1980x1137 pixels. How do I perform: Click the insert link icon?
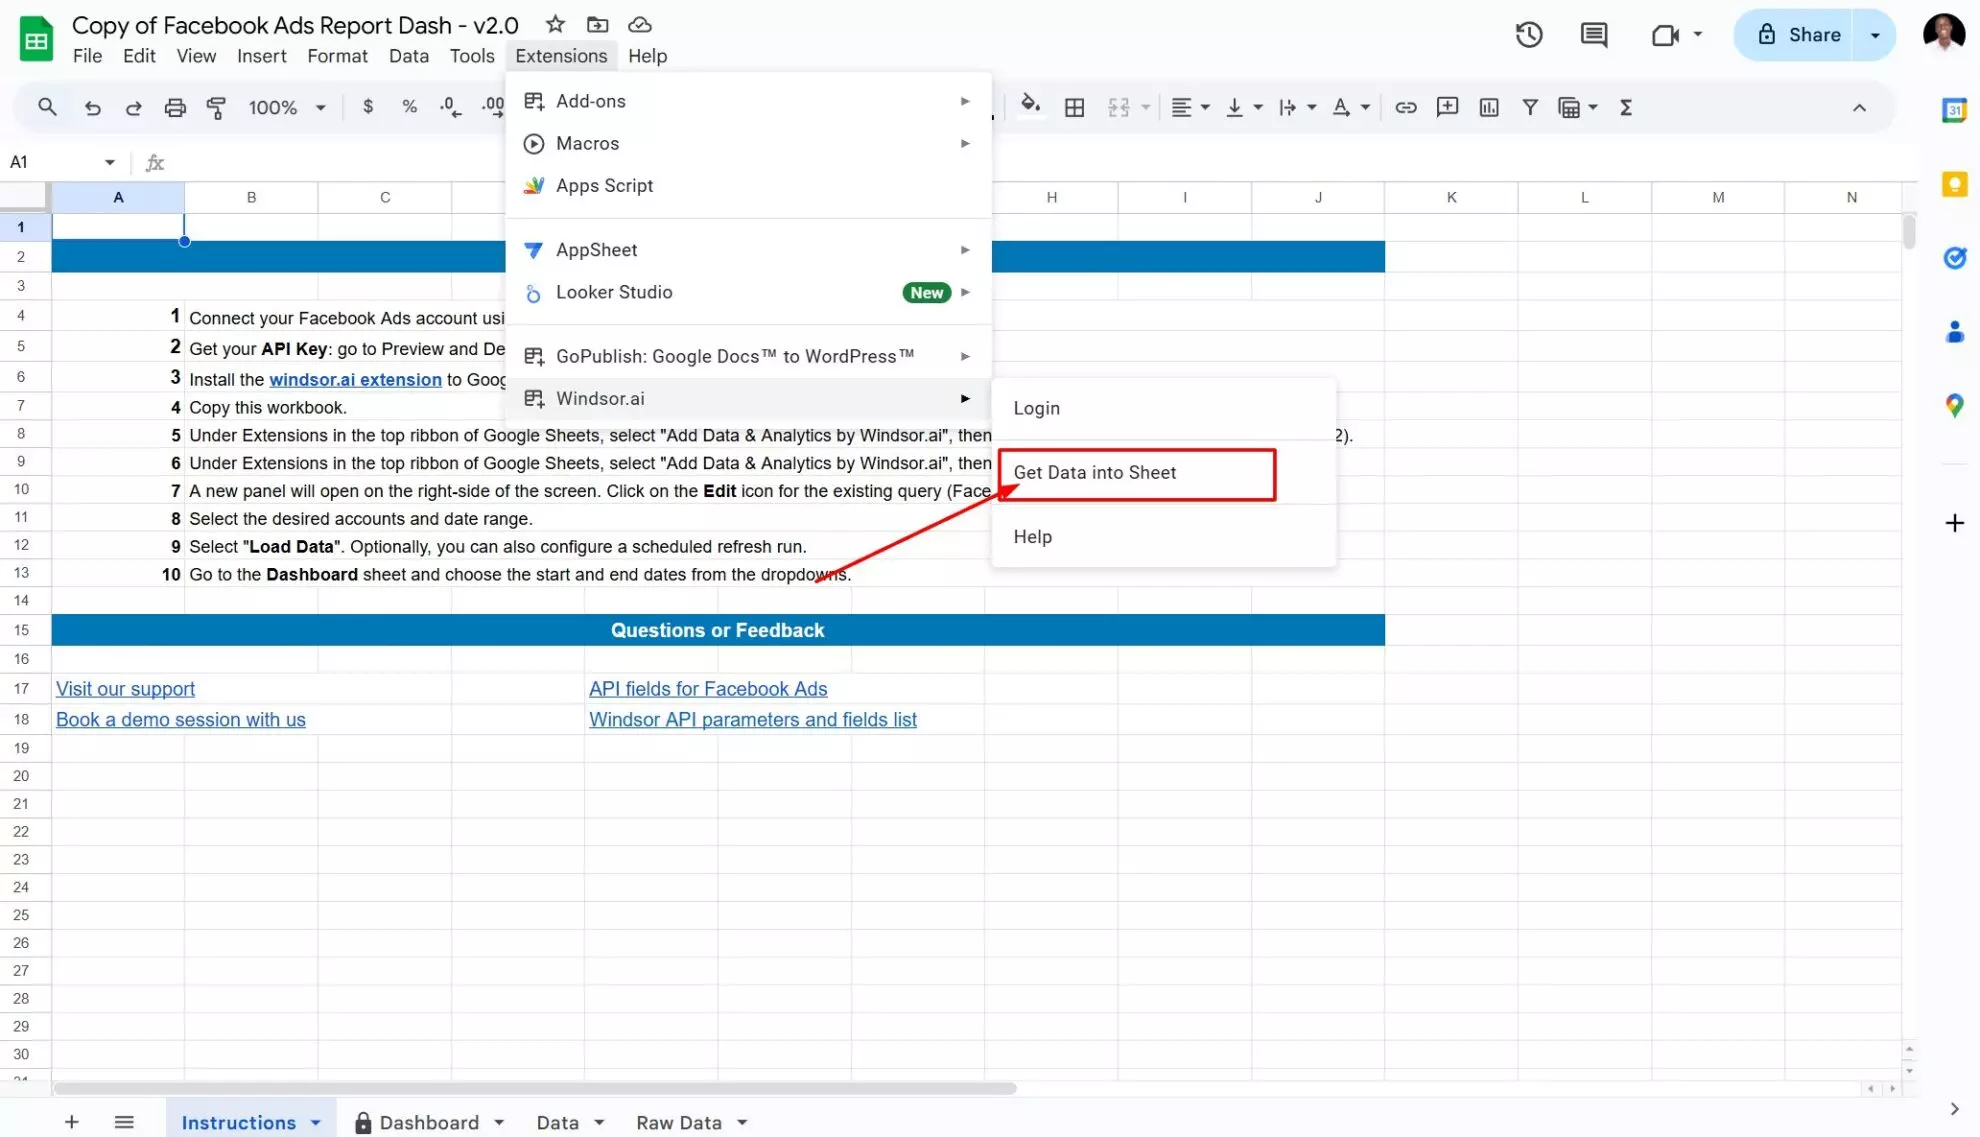pyautogui.click(x=1405, y=108)
